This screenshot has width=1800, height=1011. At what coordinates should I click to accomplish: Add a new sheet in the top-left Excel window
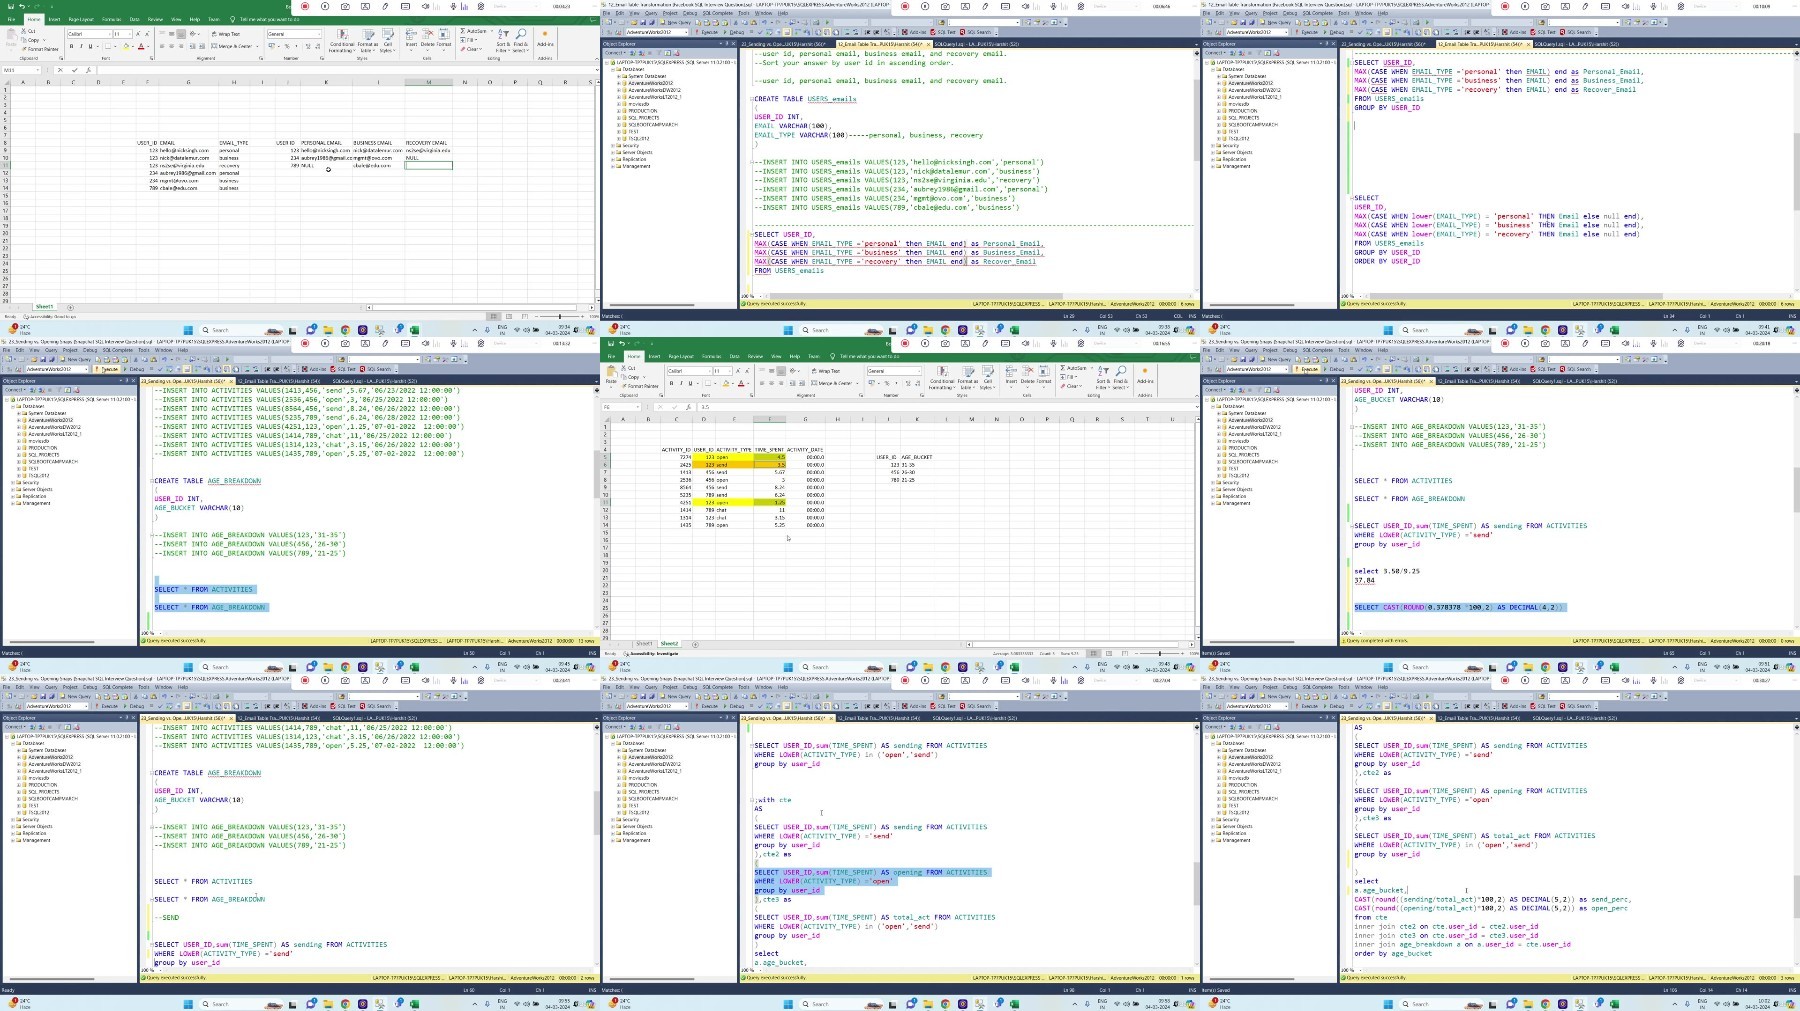pyautogui.click(x=70, y=307)
